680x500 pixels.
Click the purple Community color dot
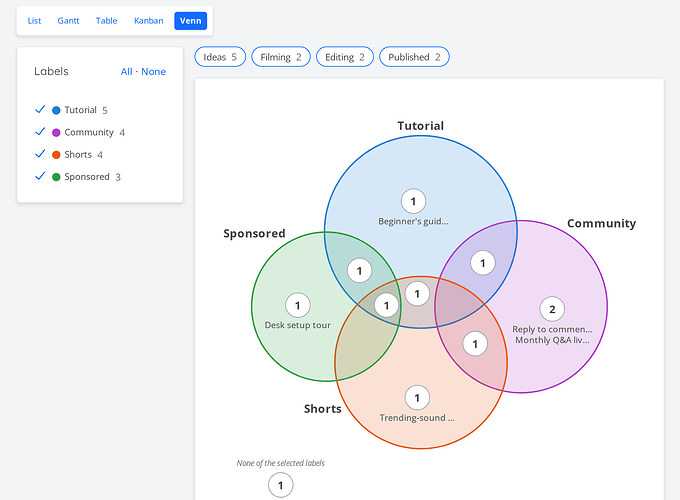(x=56, y=132)
